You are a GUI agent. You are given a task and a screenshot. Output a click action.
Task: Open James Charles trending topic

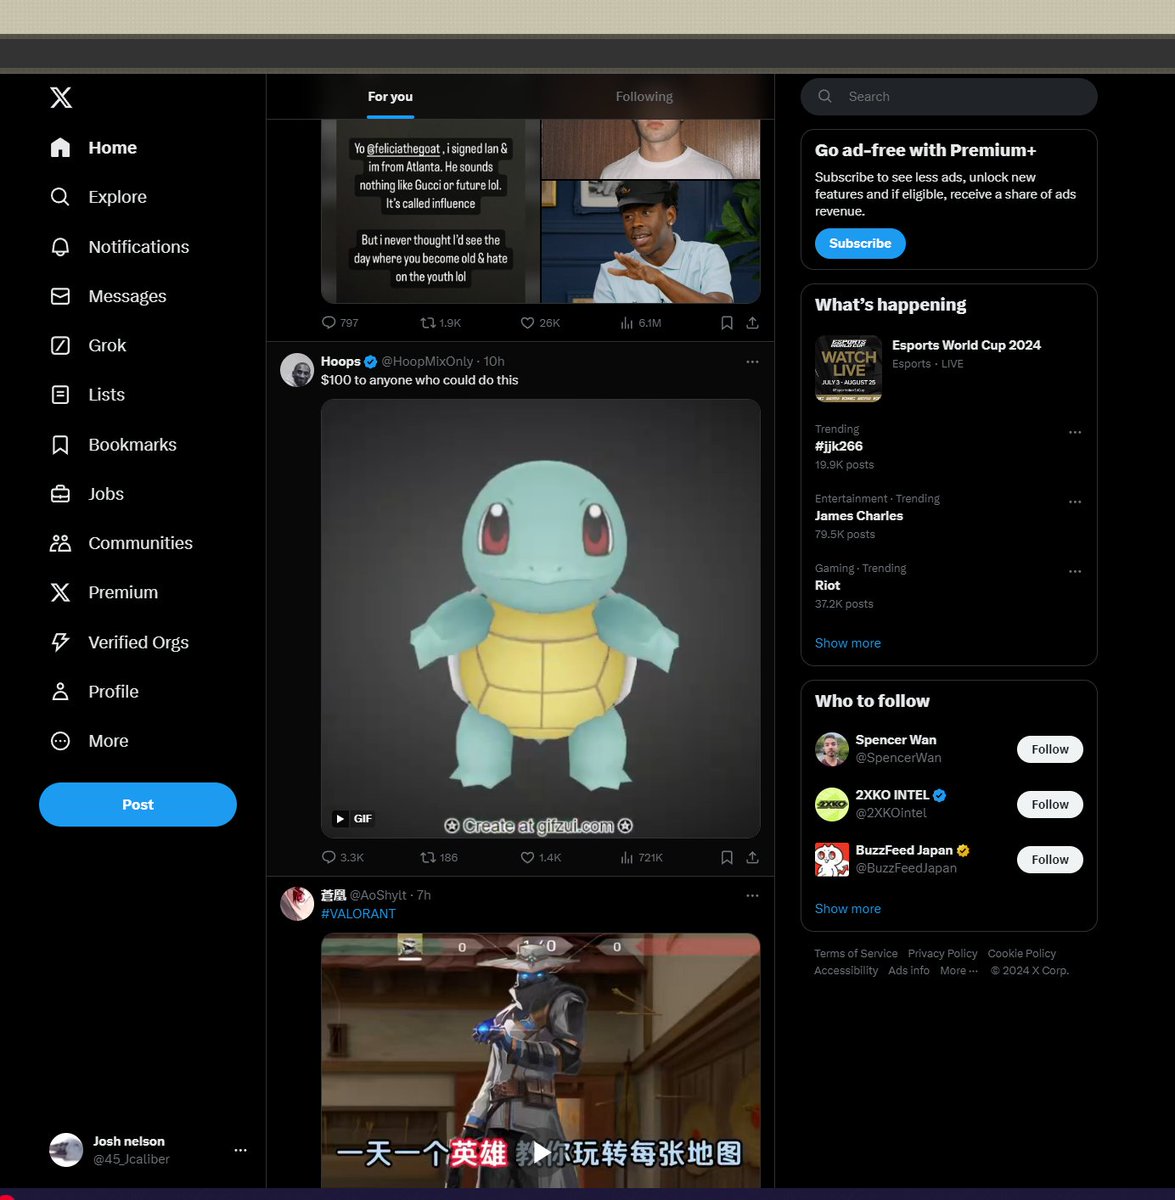pos(859,516)
